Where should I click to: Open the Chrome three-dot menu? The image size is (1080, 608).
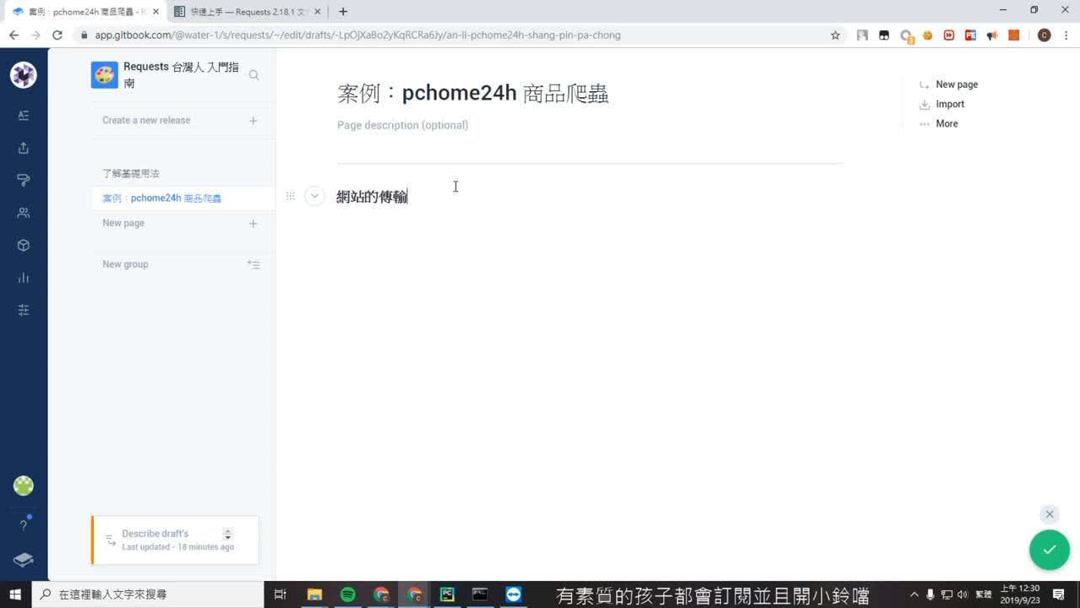tap(1068, 35)
